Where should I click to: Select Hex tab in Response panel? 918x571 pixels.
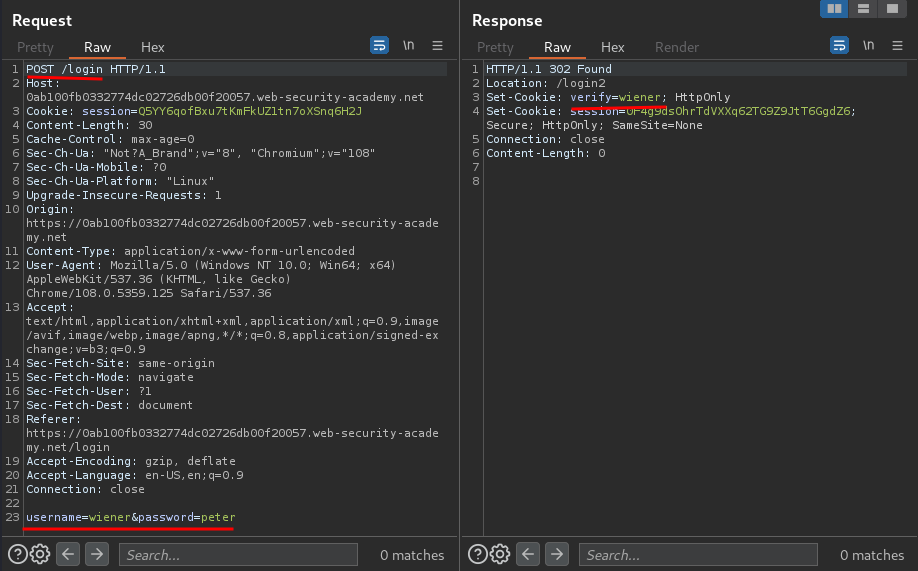tap(612, 47)
